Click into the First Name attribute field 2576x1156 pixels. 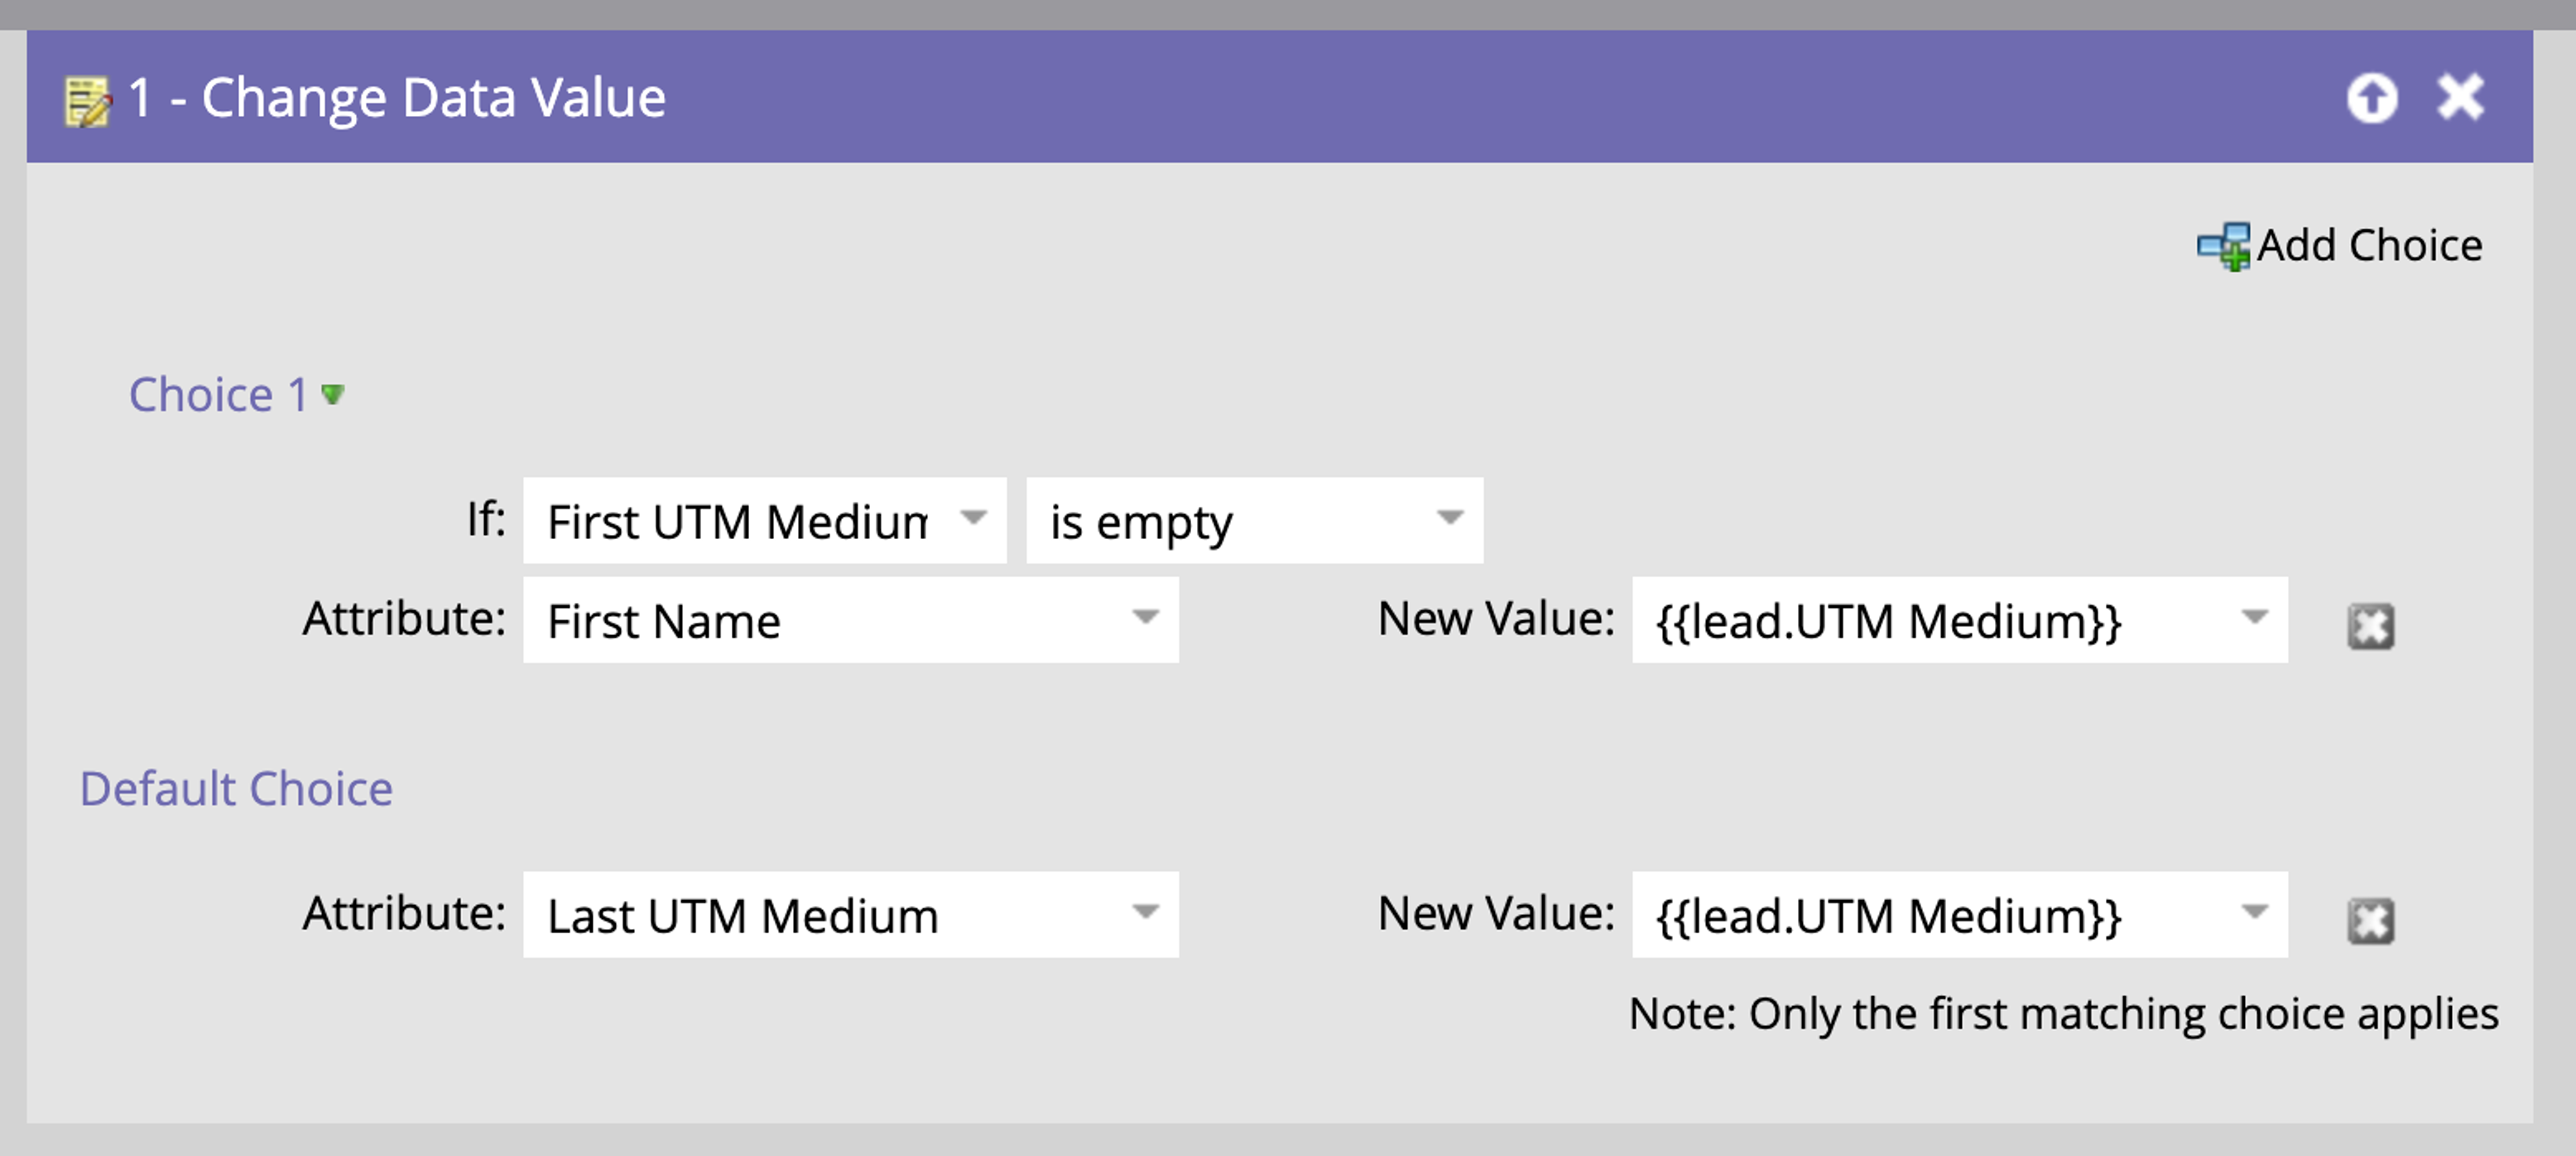pyautogui.click(x=820, y=620)
